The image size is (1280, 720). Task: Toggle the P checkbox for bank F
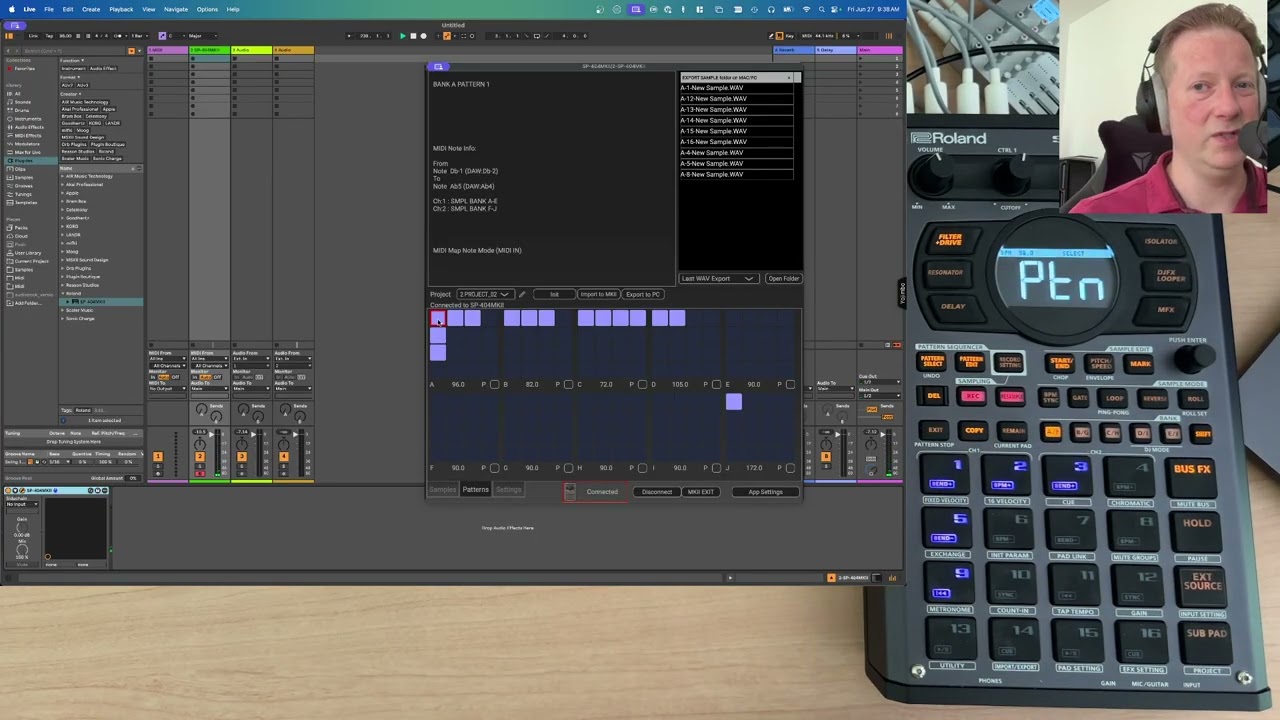click(494, 468)
